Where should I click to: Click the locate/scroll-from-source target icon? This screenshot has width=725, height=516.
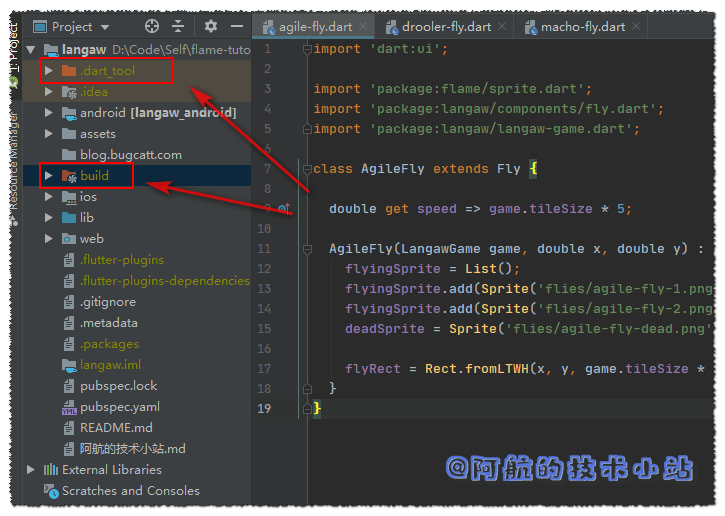[x=152, y=27]
